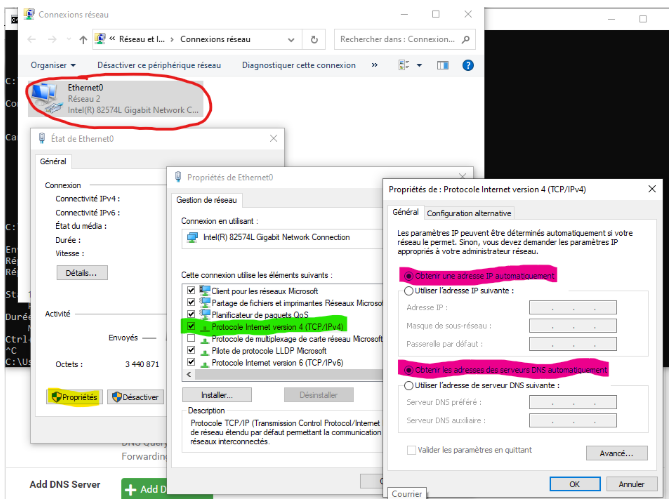Click the Désactiver shield button
669x500 pixels.
click(135, 397)
